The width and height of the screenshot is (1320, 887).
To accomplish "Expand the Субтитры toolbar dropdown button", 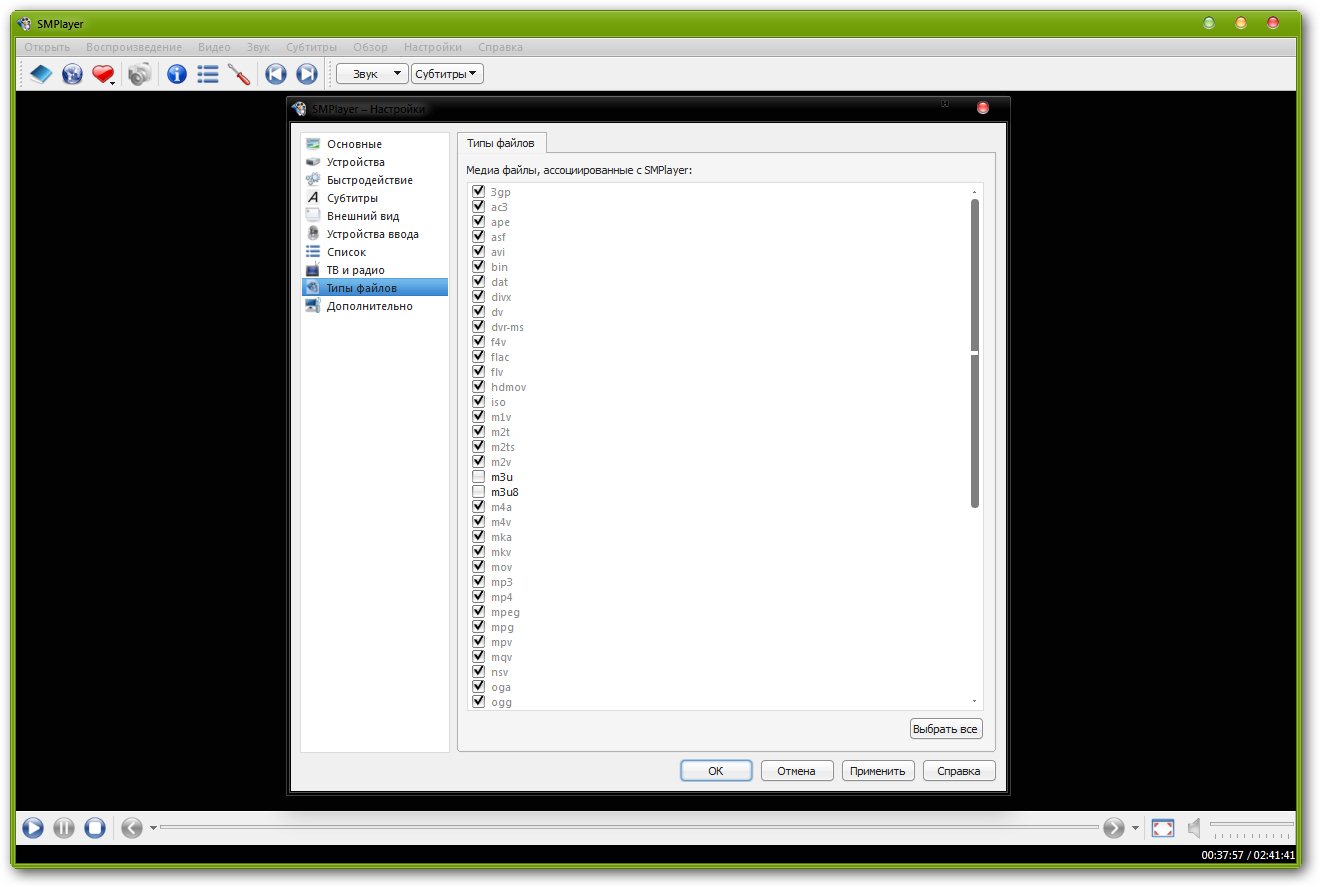I will [x=447, y=74].
